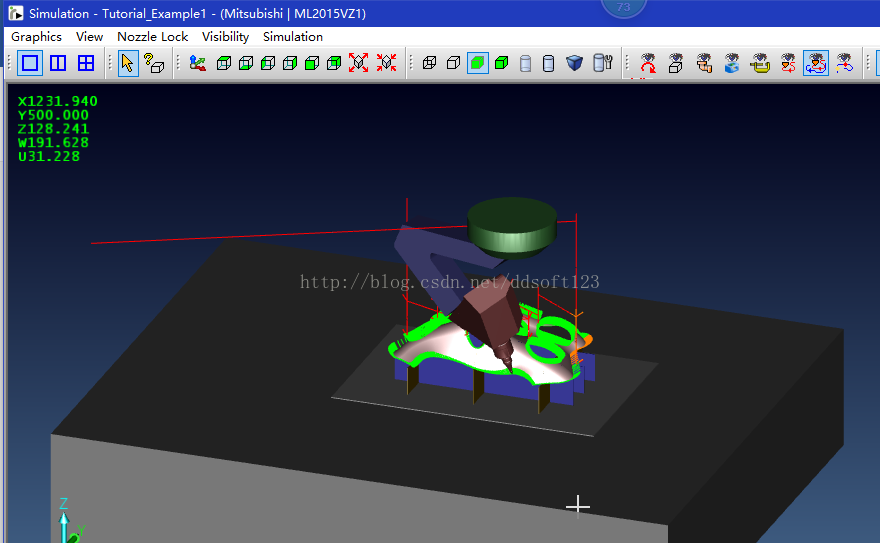The height and width of the screenshot is (543, 880).
Task: Open the Simulation menu
Action: tap(293, 37)
